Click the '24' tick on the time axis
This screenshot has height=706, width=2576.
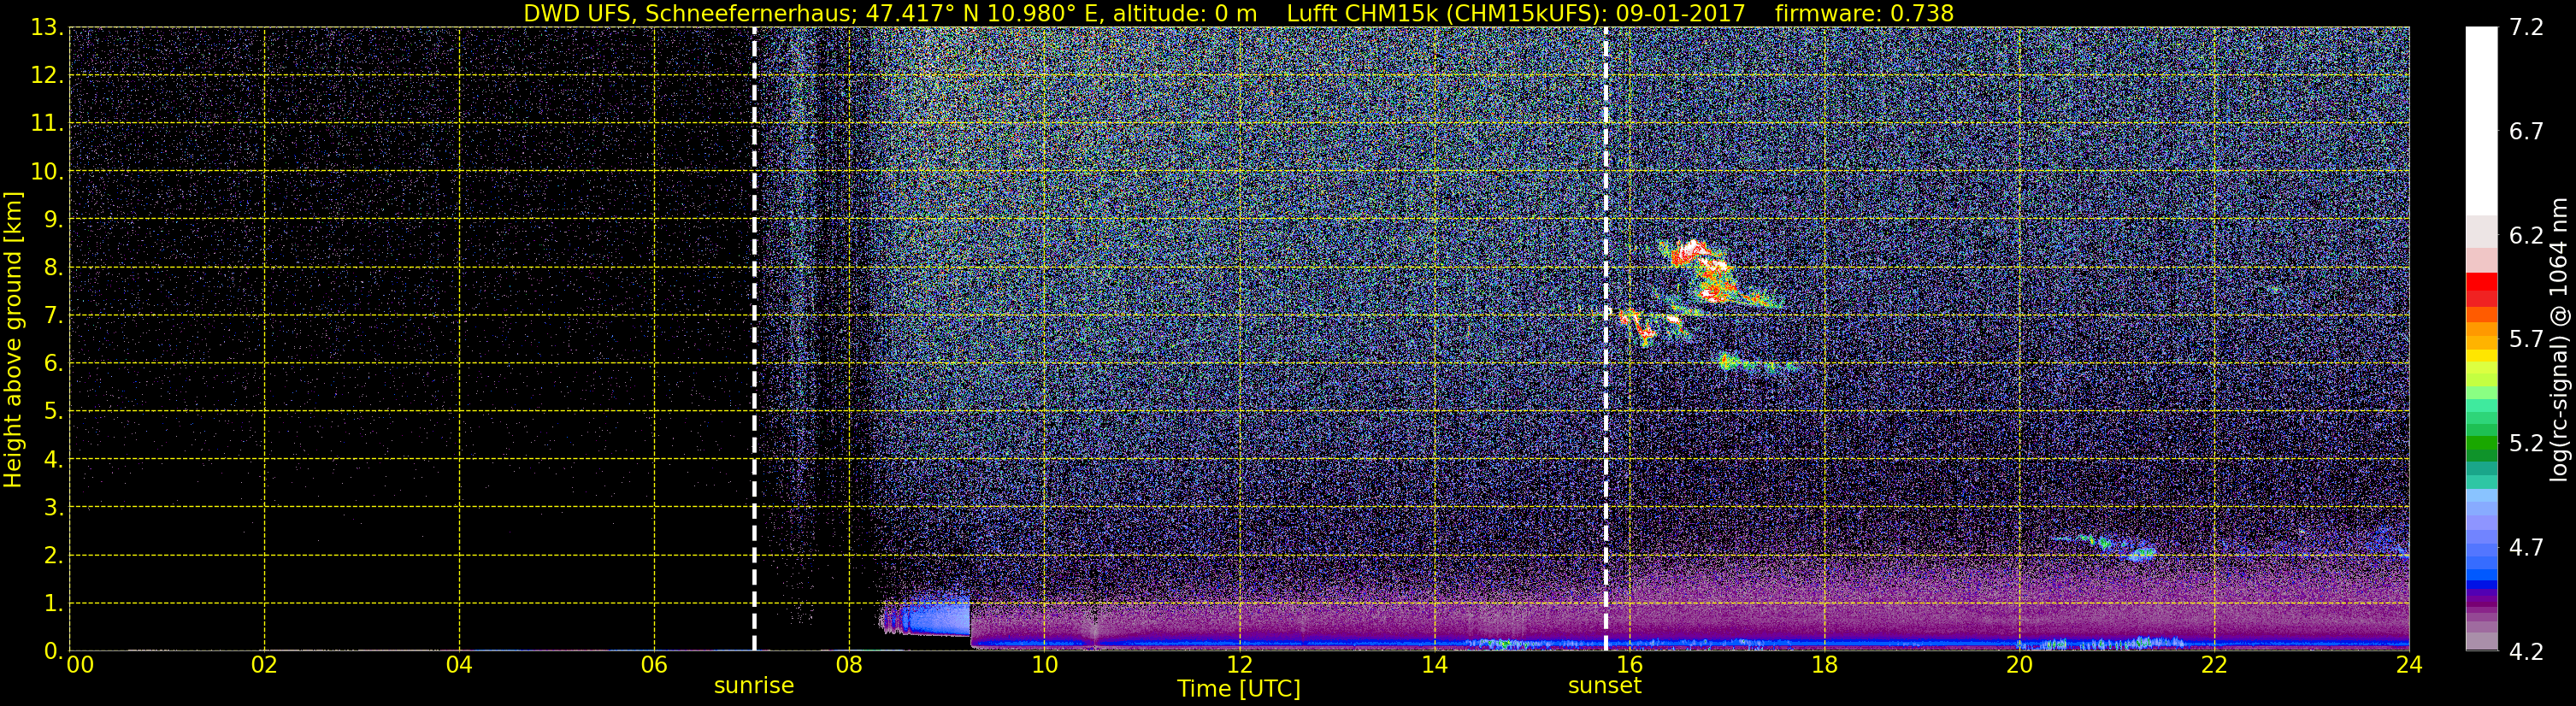coord(2409,665)
